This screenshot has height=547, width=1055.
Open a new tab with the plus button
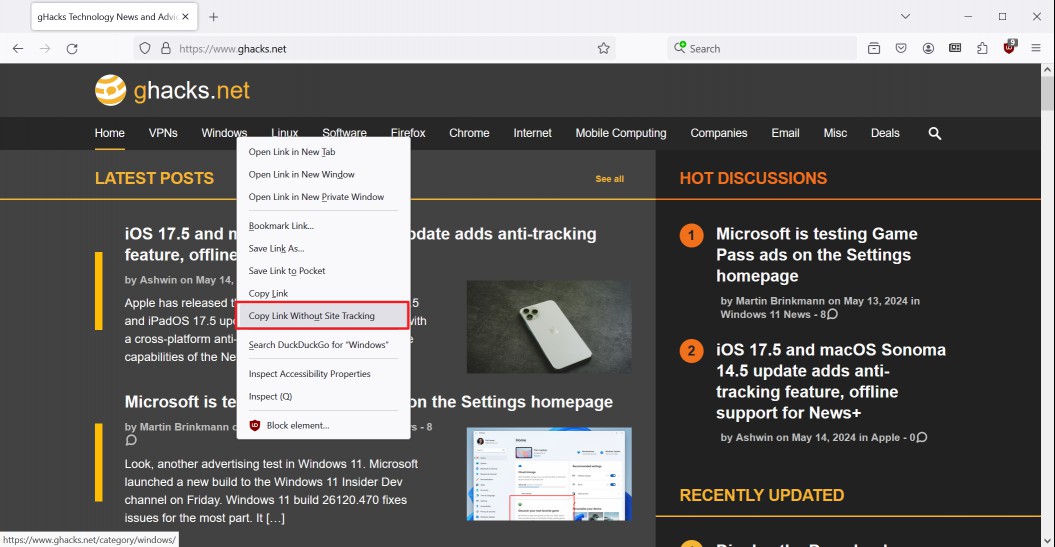213,17
